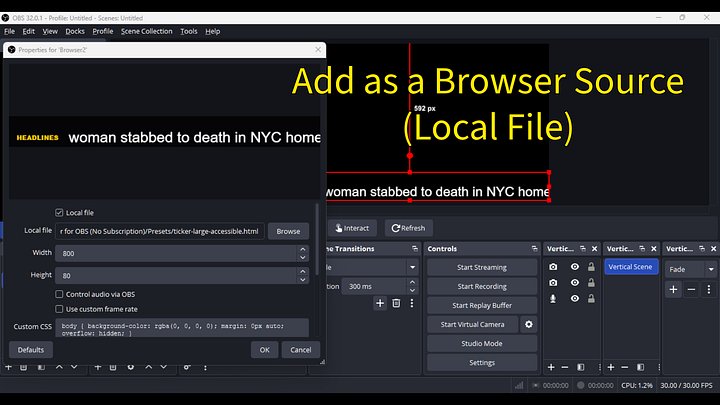Uncheck the Local file checkbox
The width and height of the screenshot is (720, 405).
click(x=59, y=213)
